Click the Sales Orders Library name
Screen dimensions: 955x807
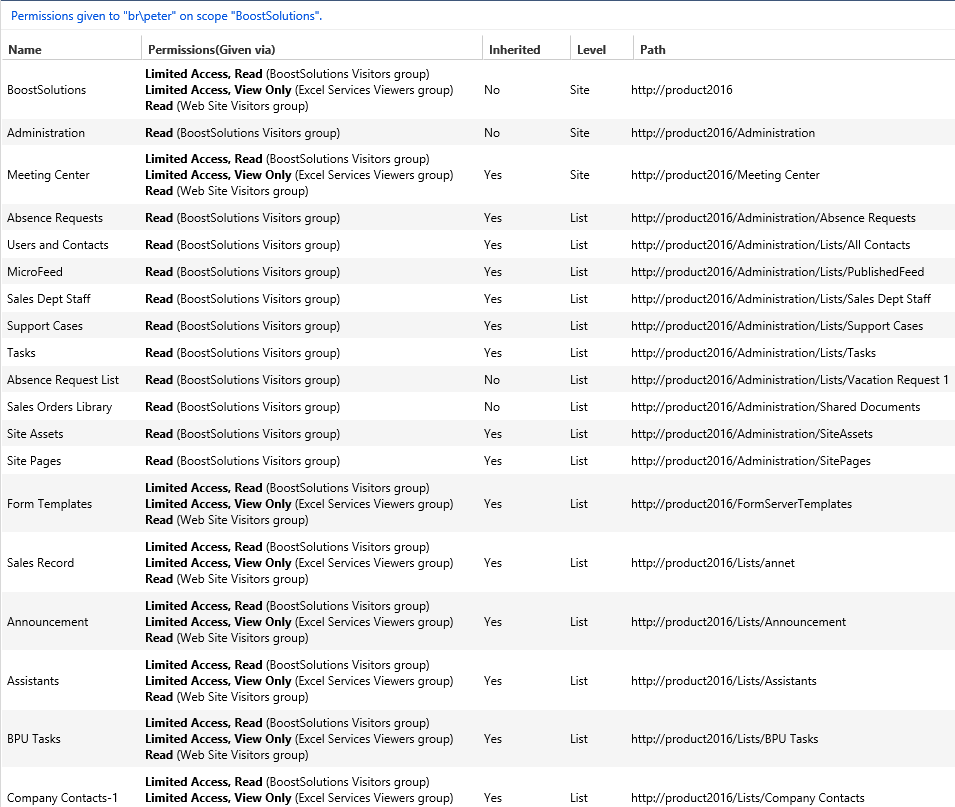pos(60,407)
